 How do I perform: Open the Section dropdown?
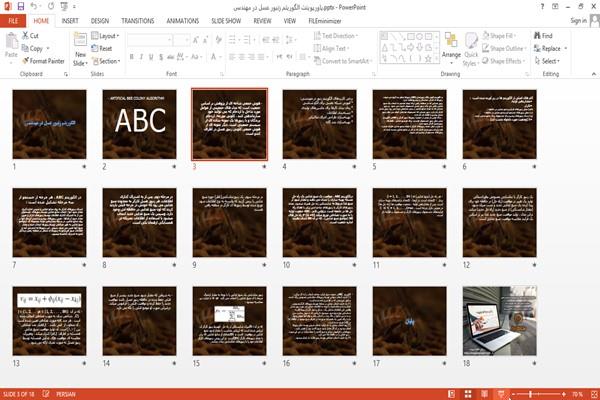coord(106,61)
